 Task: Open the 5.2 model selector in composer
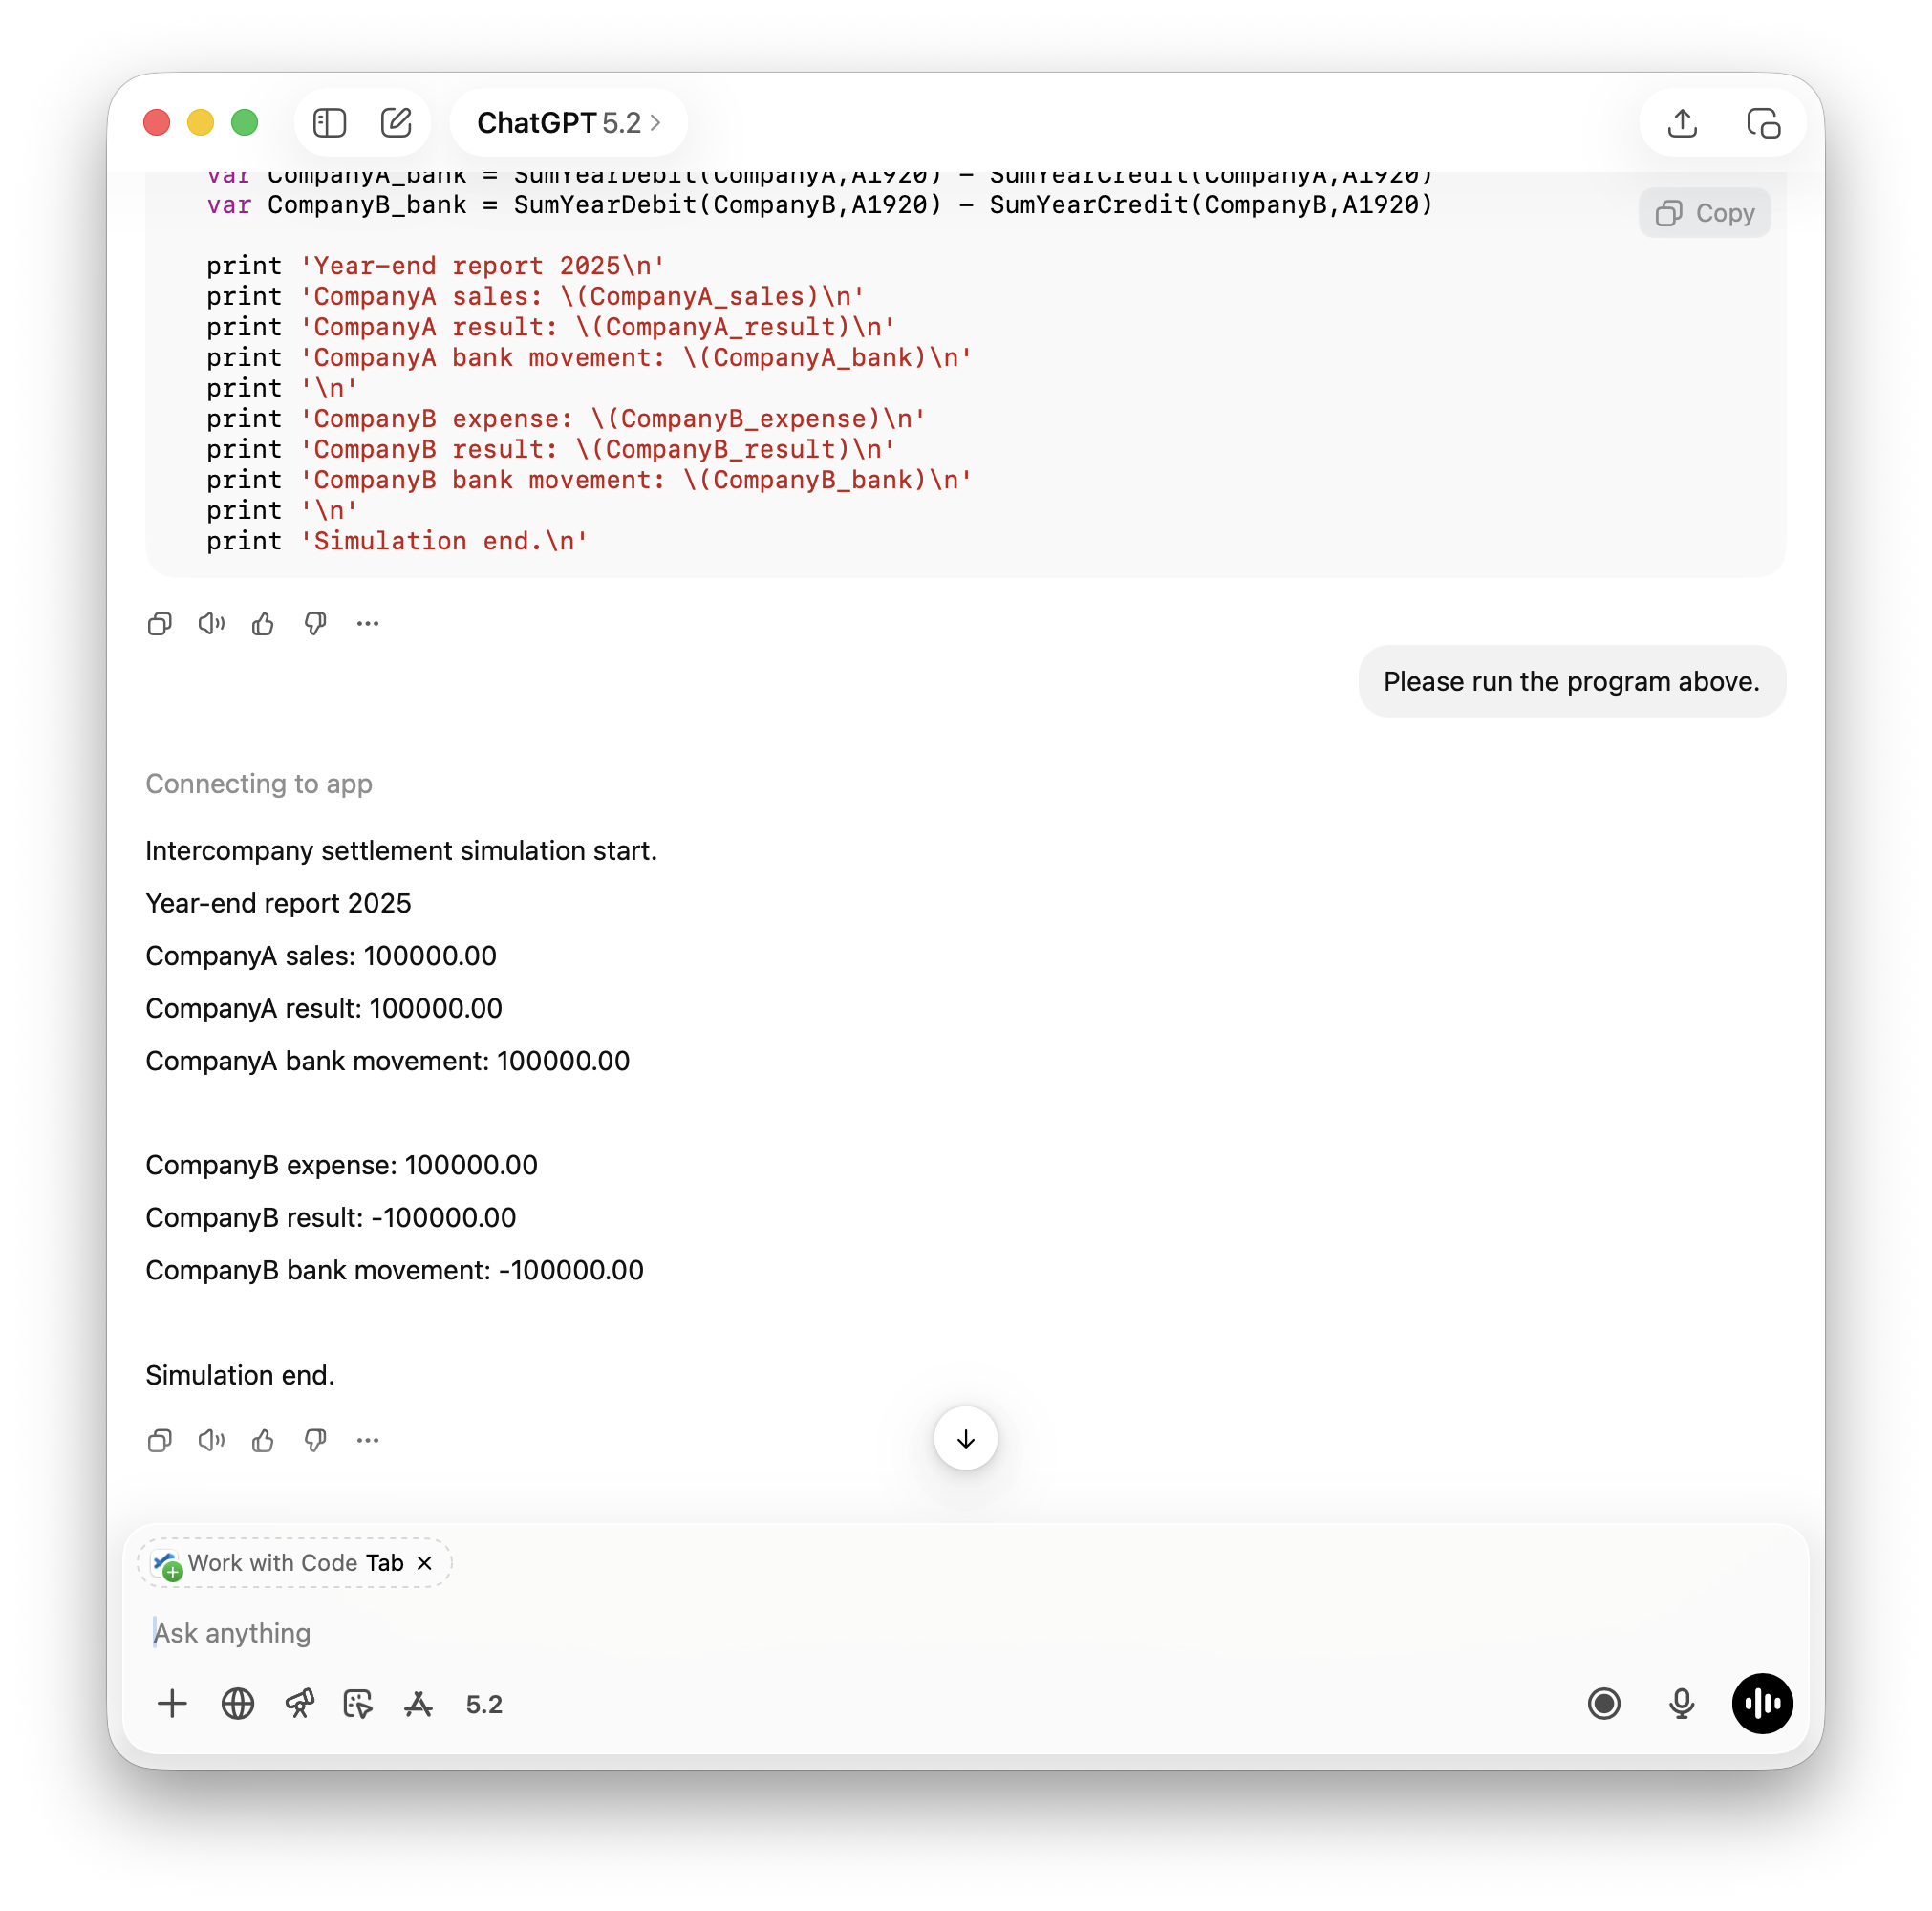tap(484, 1705)
